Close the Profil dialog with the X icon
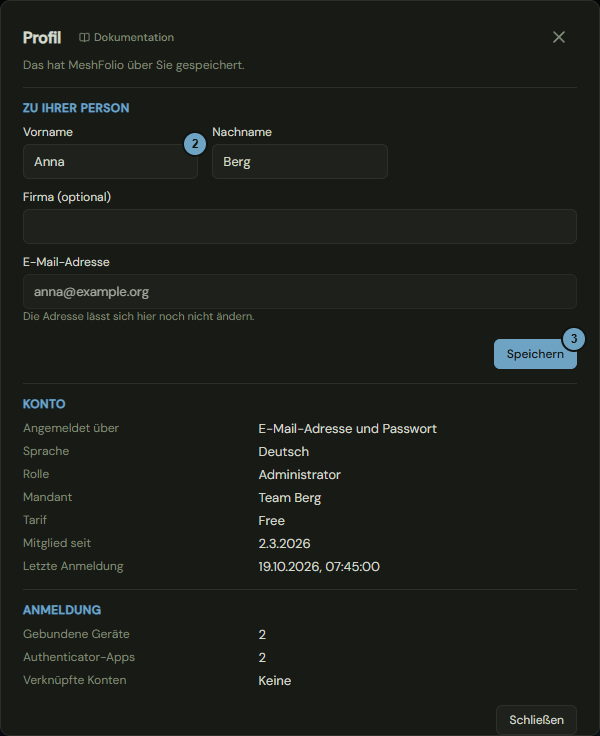This screenshot has width=600, height=736. coord(559,37)
